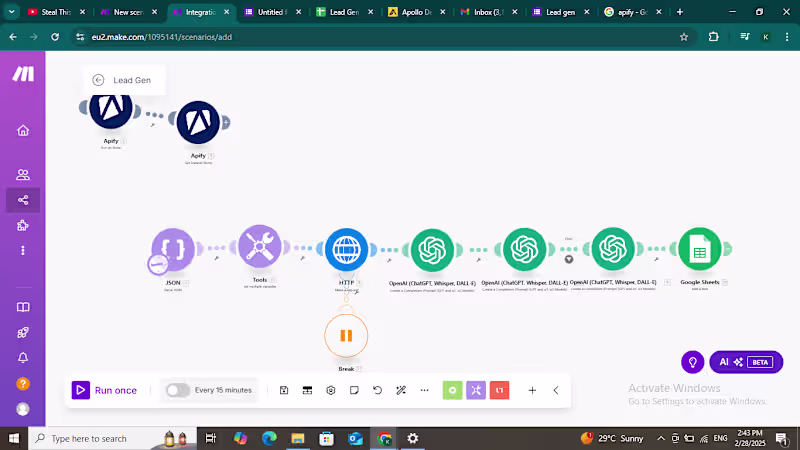This screenshot has height=450, width=800.
Task: Open Chrome three-dots menu
Action: point(787,37)
